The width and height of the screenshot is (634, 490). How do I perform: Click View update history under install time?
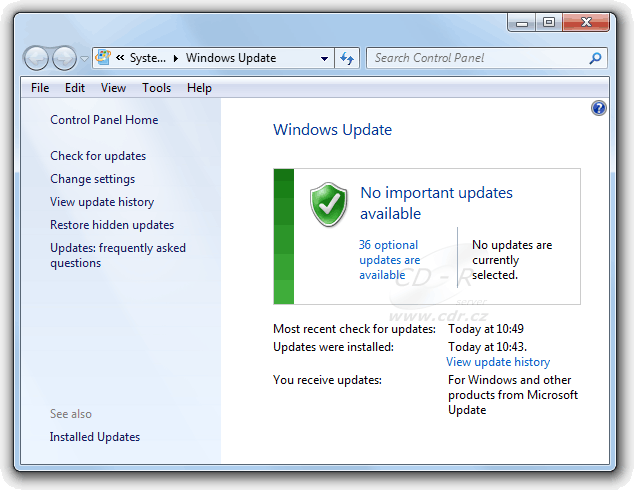point(498,362)
